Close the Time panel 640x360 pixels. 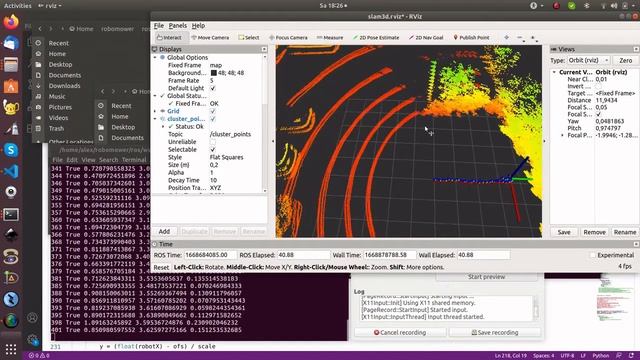(636, 244)
